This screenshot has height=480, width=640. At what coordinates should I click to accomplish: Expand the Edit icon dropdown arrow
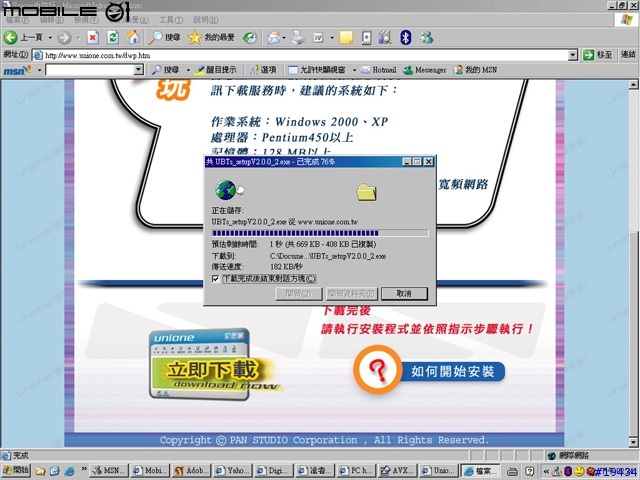click(332, 38)
